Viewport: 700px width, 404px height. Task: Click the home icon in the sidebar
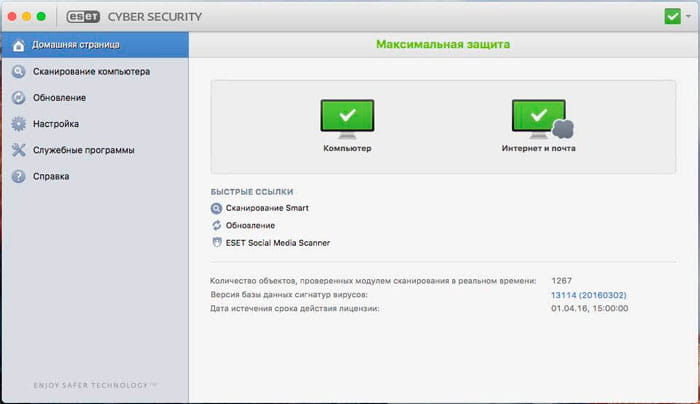(x=18, y=45)
